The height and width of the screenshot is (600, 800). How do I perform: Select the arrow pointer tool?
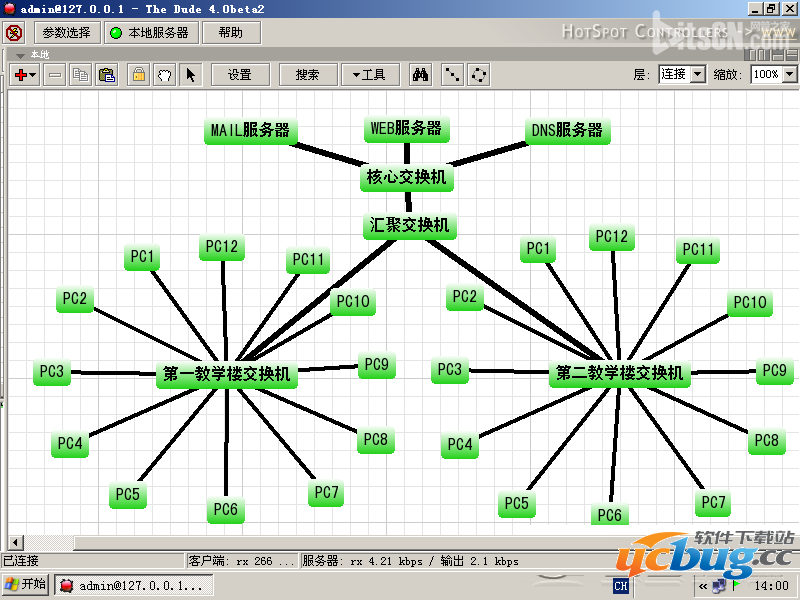click(x=191, y=74)
